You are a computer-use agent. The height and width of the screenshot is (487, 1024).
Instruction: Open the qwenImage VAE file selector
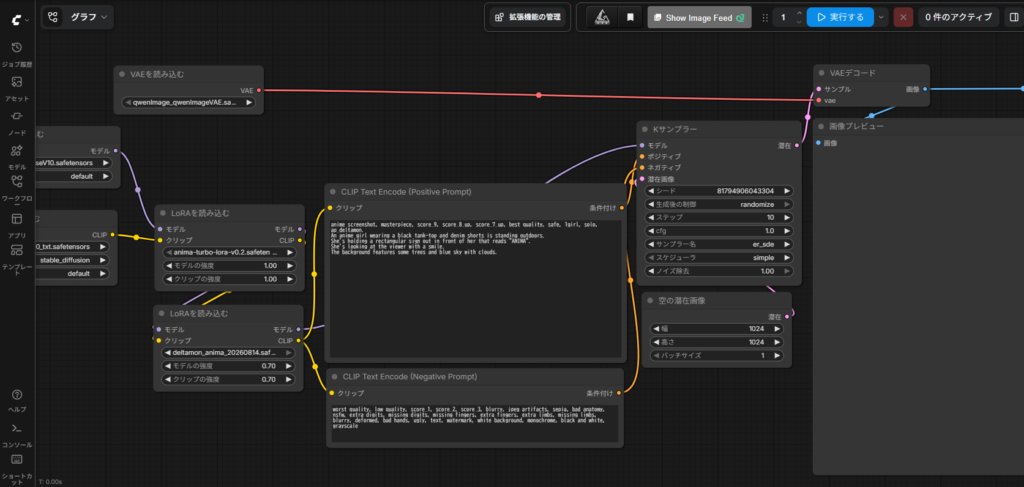[x=189, y=102]
